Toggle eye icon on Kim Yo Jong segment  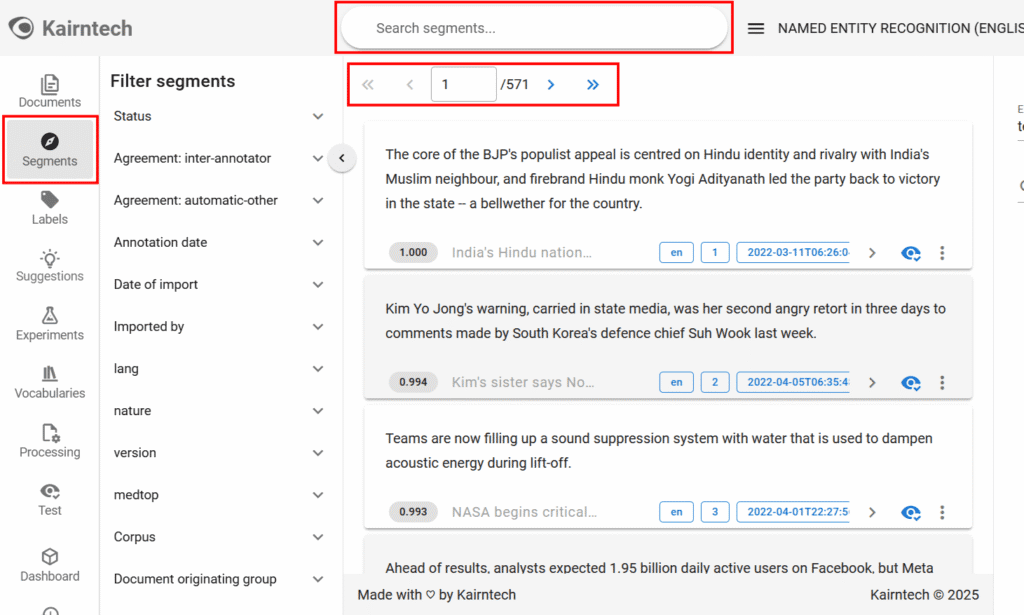click(x=910, y=382)
